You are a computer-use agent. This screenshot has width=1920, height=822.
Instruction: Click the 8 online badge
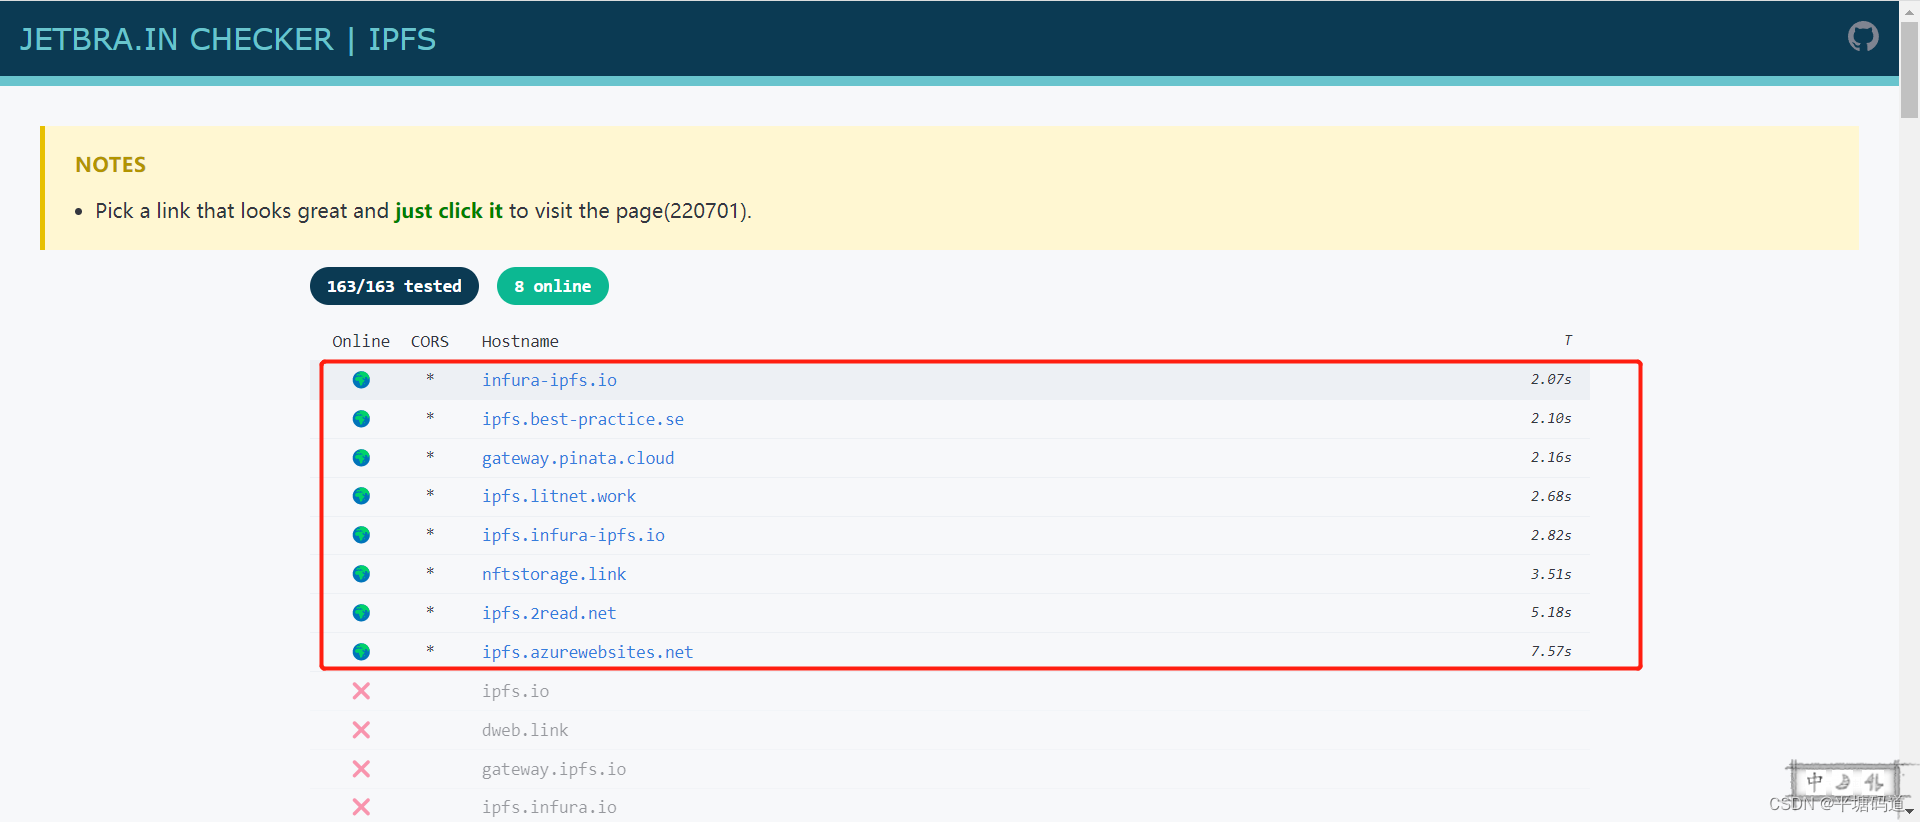553,286
